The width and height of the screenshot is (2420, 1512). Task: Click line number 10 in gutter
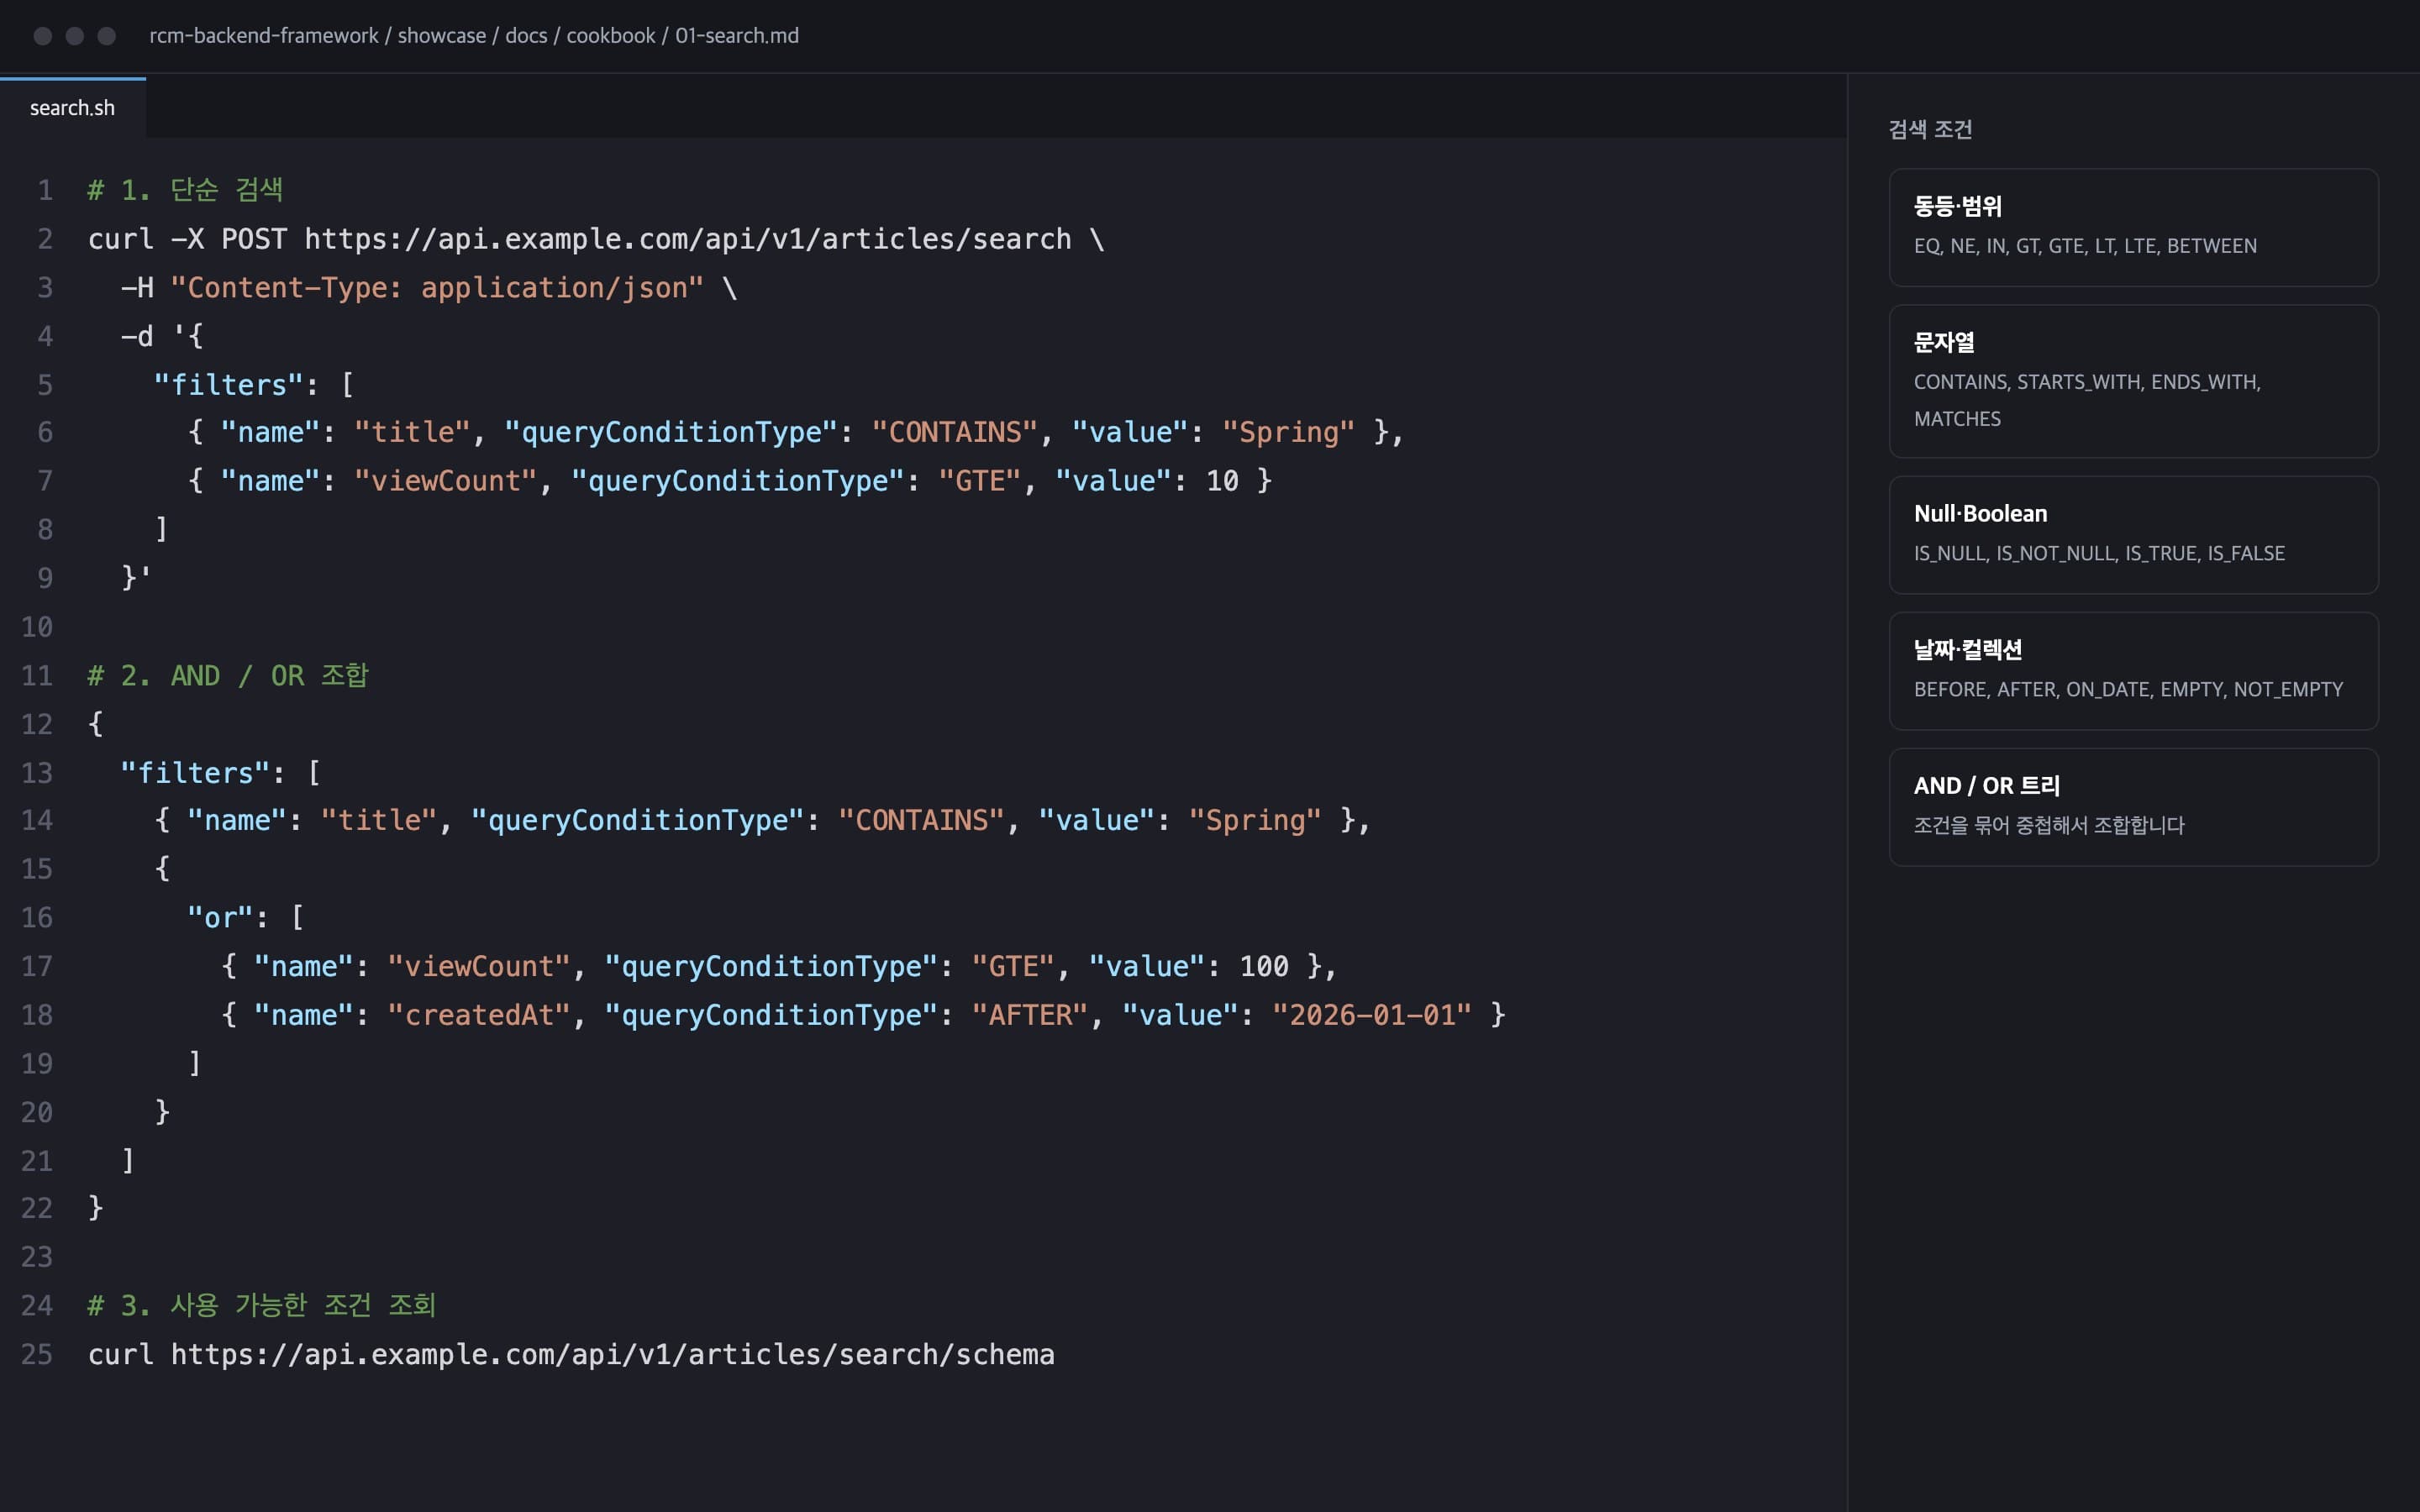pyautogui.click(x=37, y=628)
